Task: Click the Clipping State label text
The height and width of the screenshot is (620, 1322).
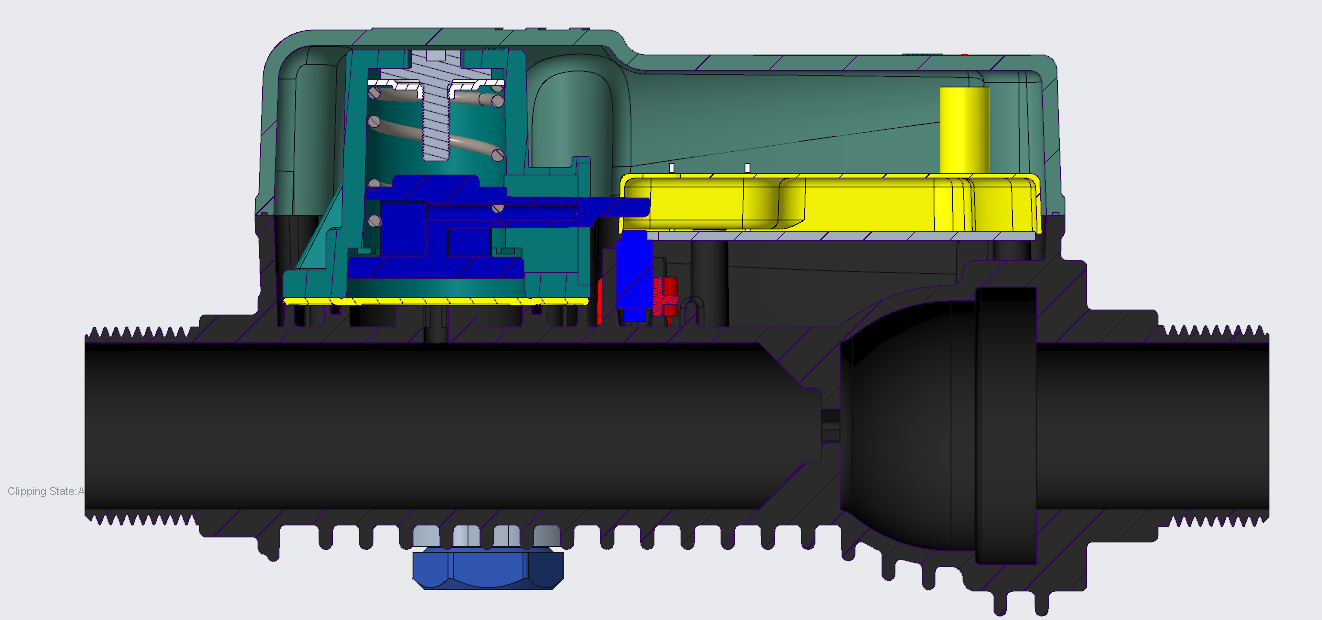Action: (x=46, y=491)
